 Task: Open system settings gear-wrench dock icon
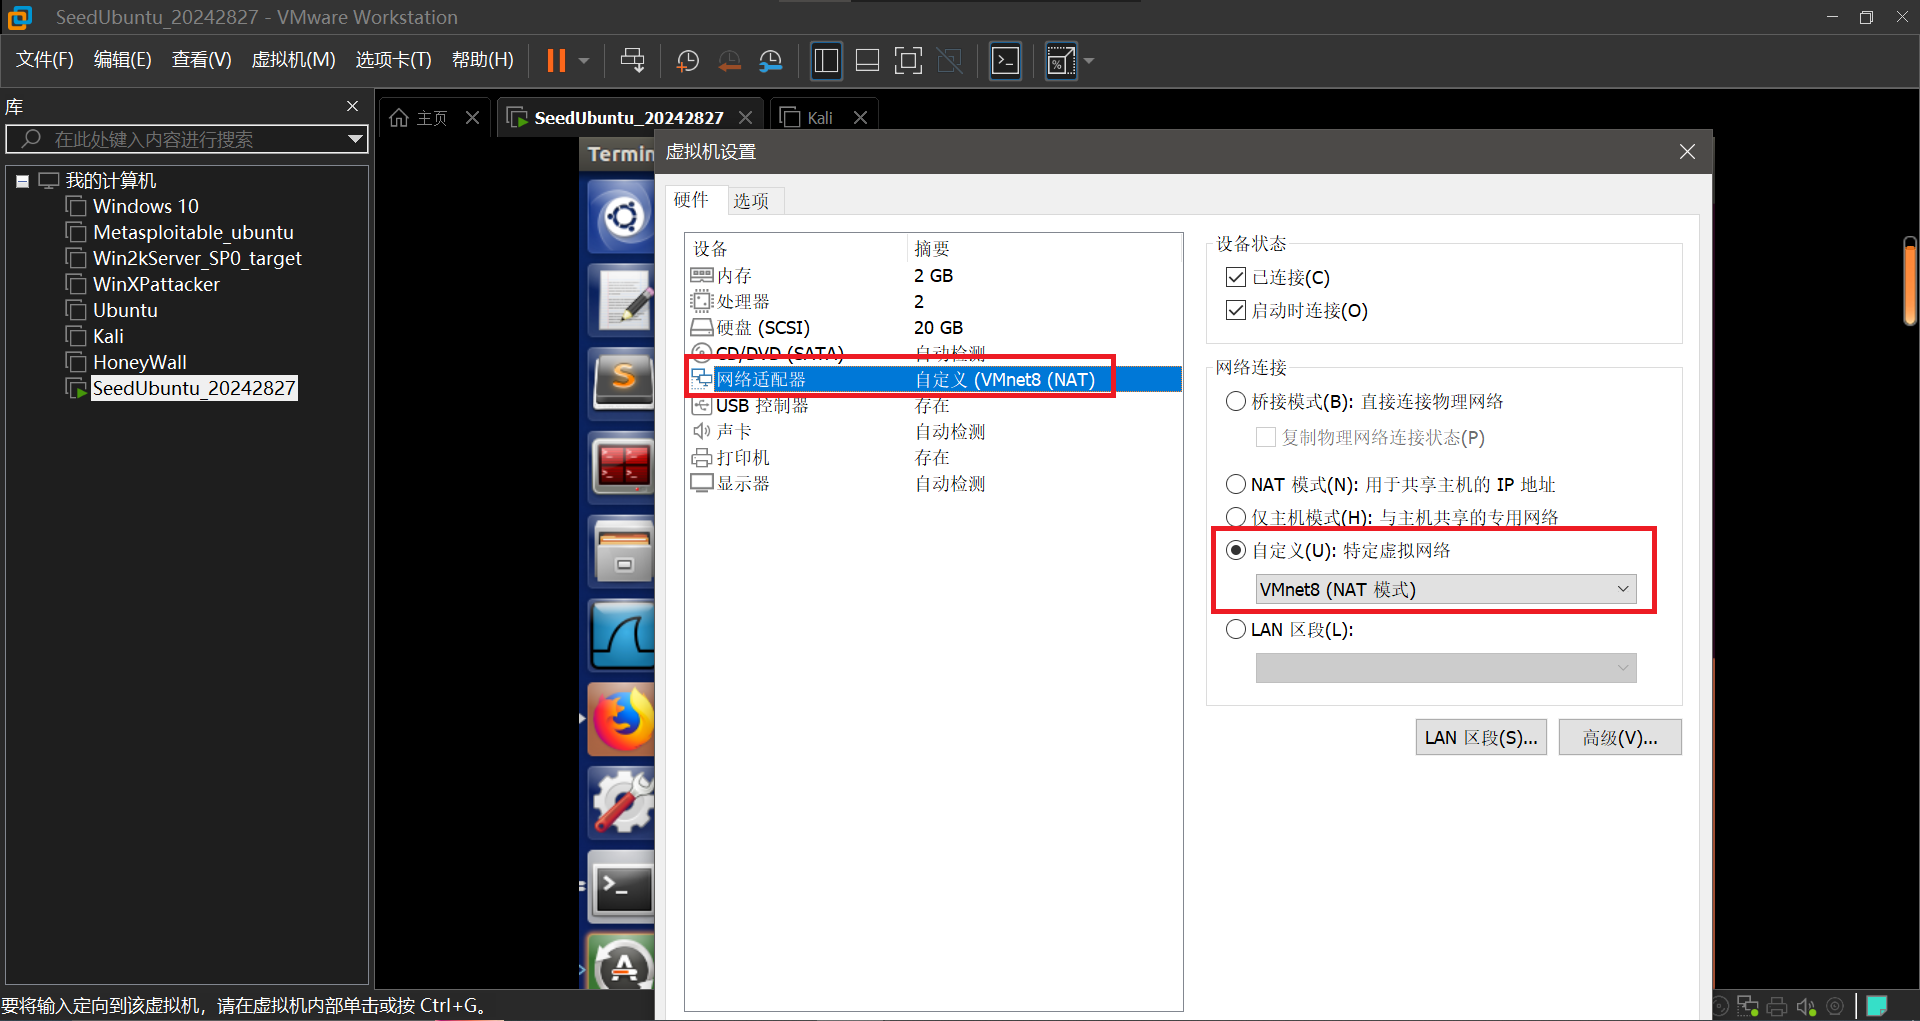(622, 802)
